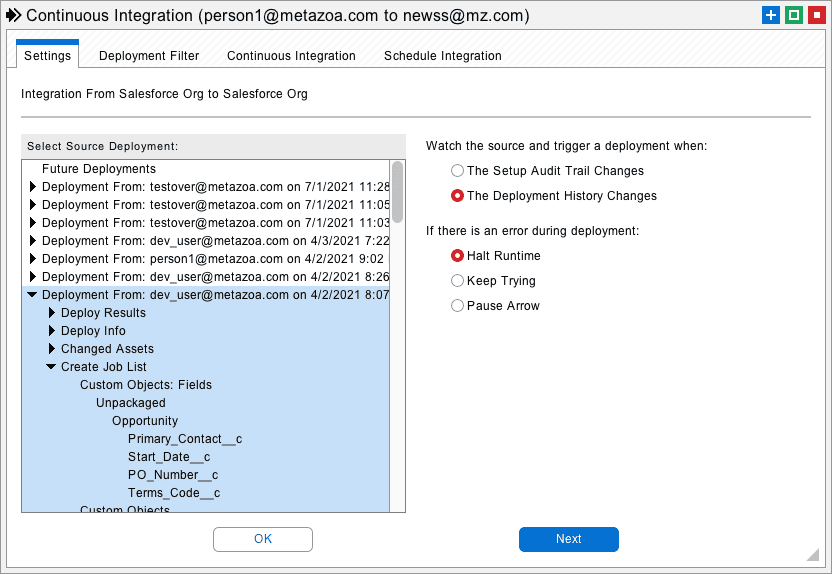Open the Schedule Integration tab

click(443, 56)
